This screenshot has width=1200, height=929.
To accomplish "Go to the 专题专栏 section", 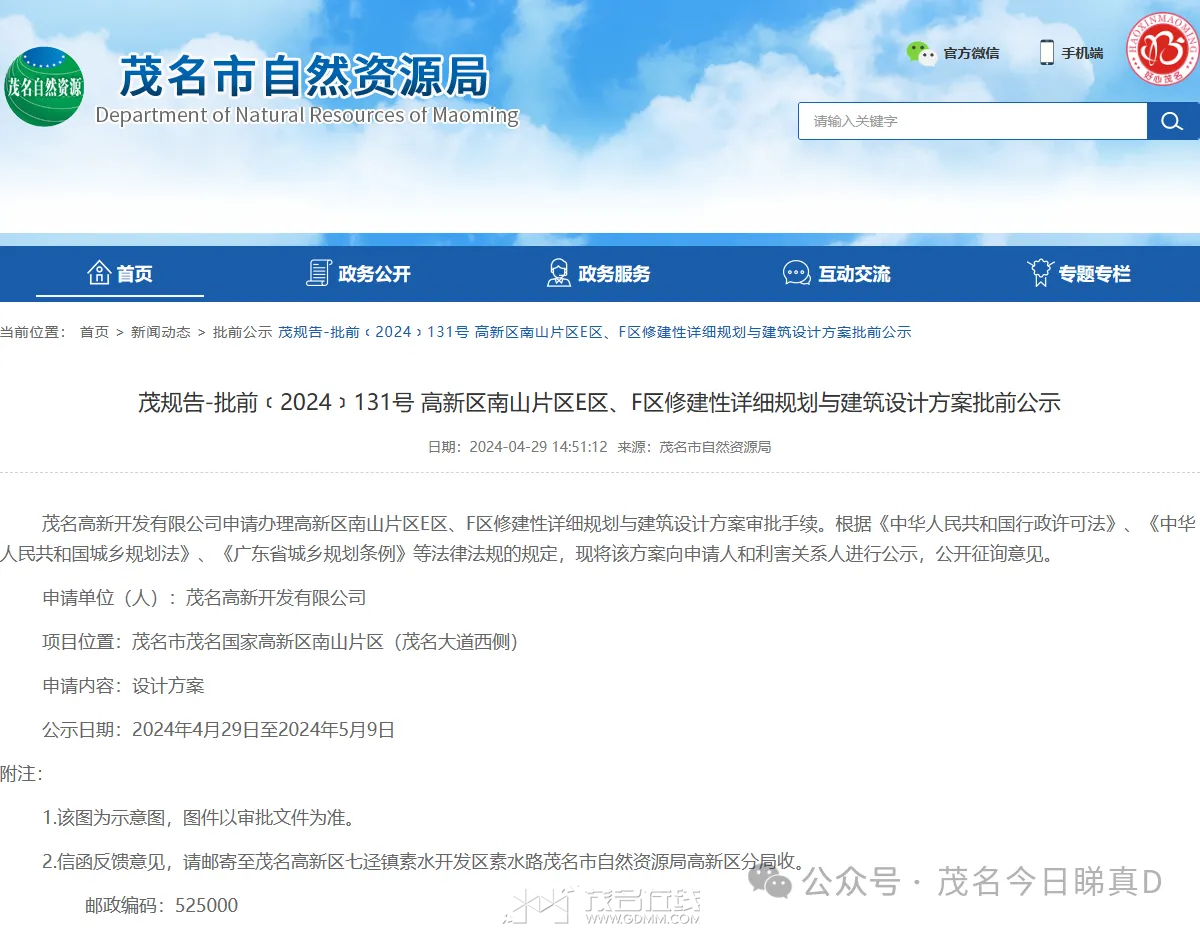I will pyautogui.click(x=1094, y=274).
